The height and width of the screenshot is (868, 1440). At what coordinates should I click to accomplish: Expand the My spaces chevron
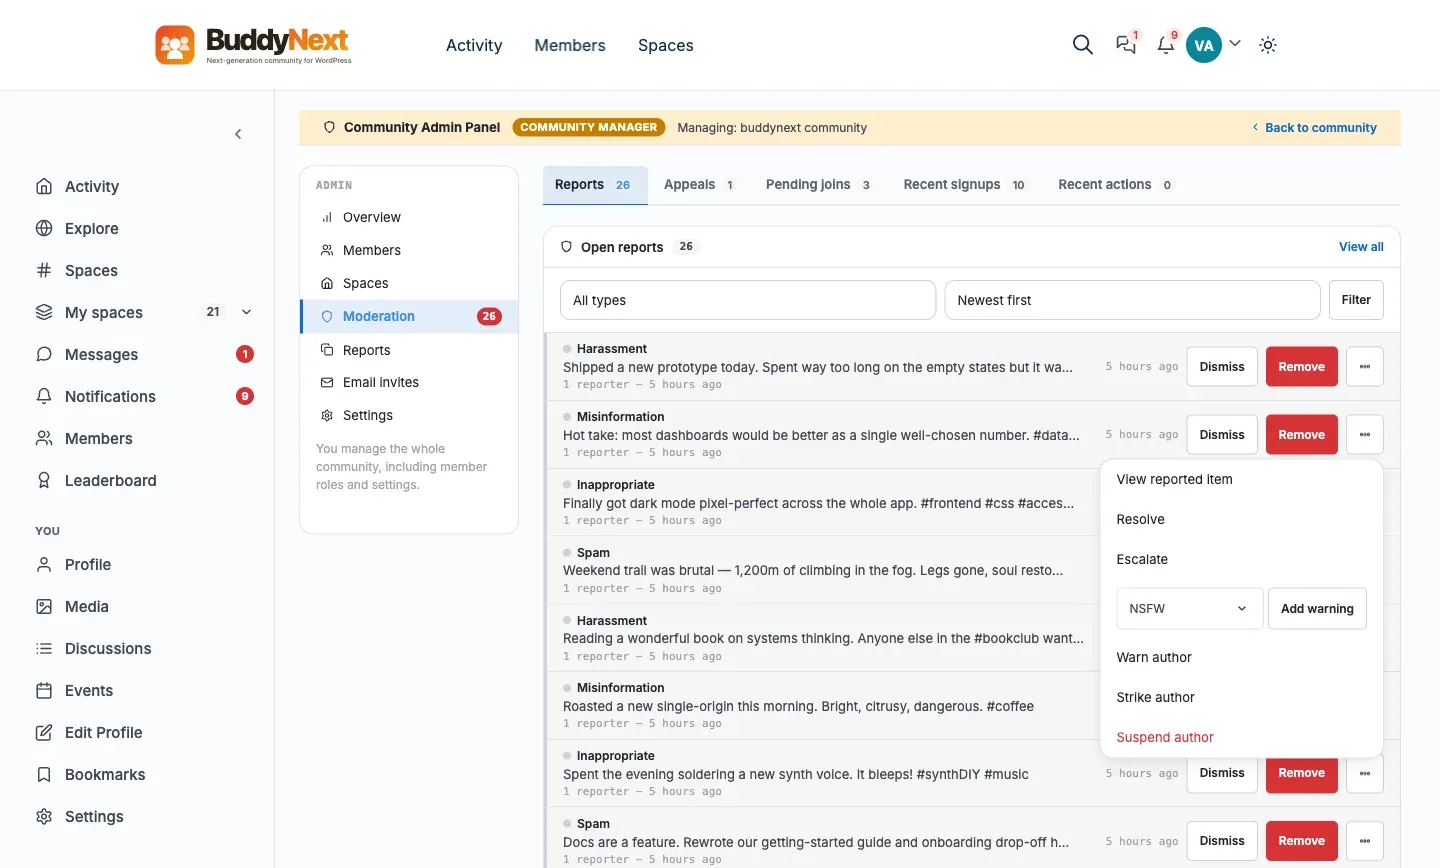[x=246, y=312]
